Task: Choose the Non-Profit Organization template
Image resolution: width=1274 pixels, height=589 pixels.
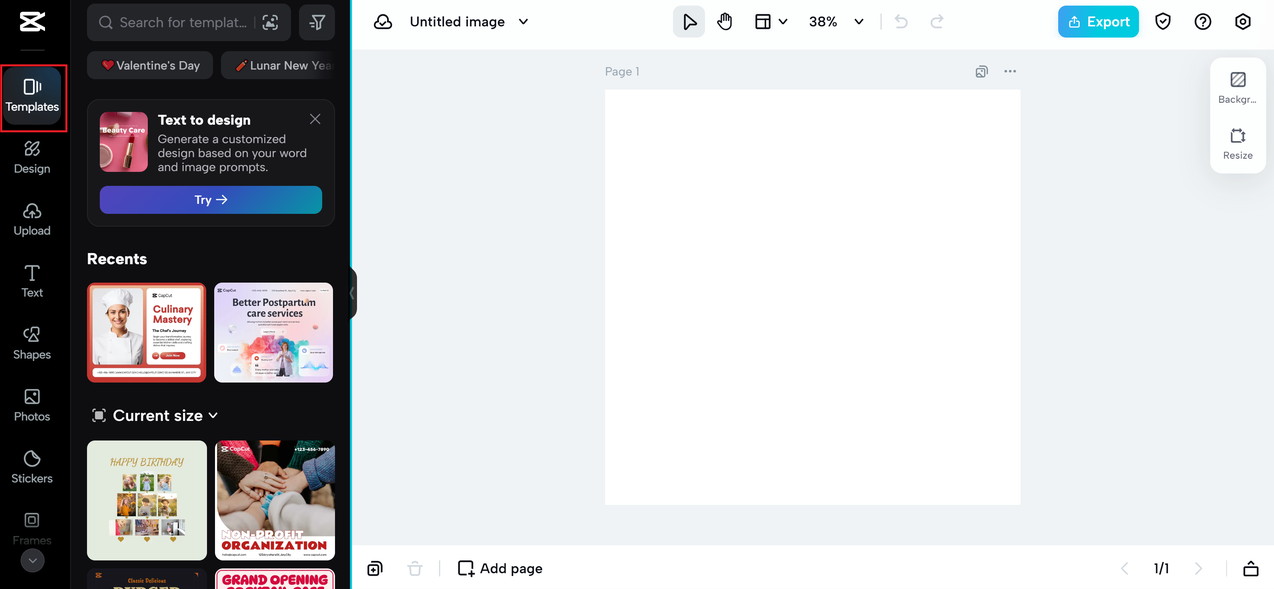Action: tap(275, 500)
